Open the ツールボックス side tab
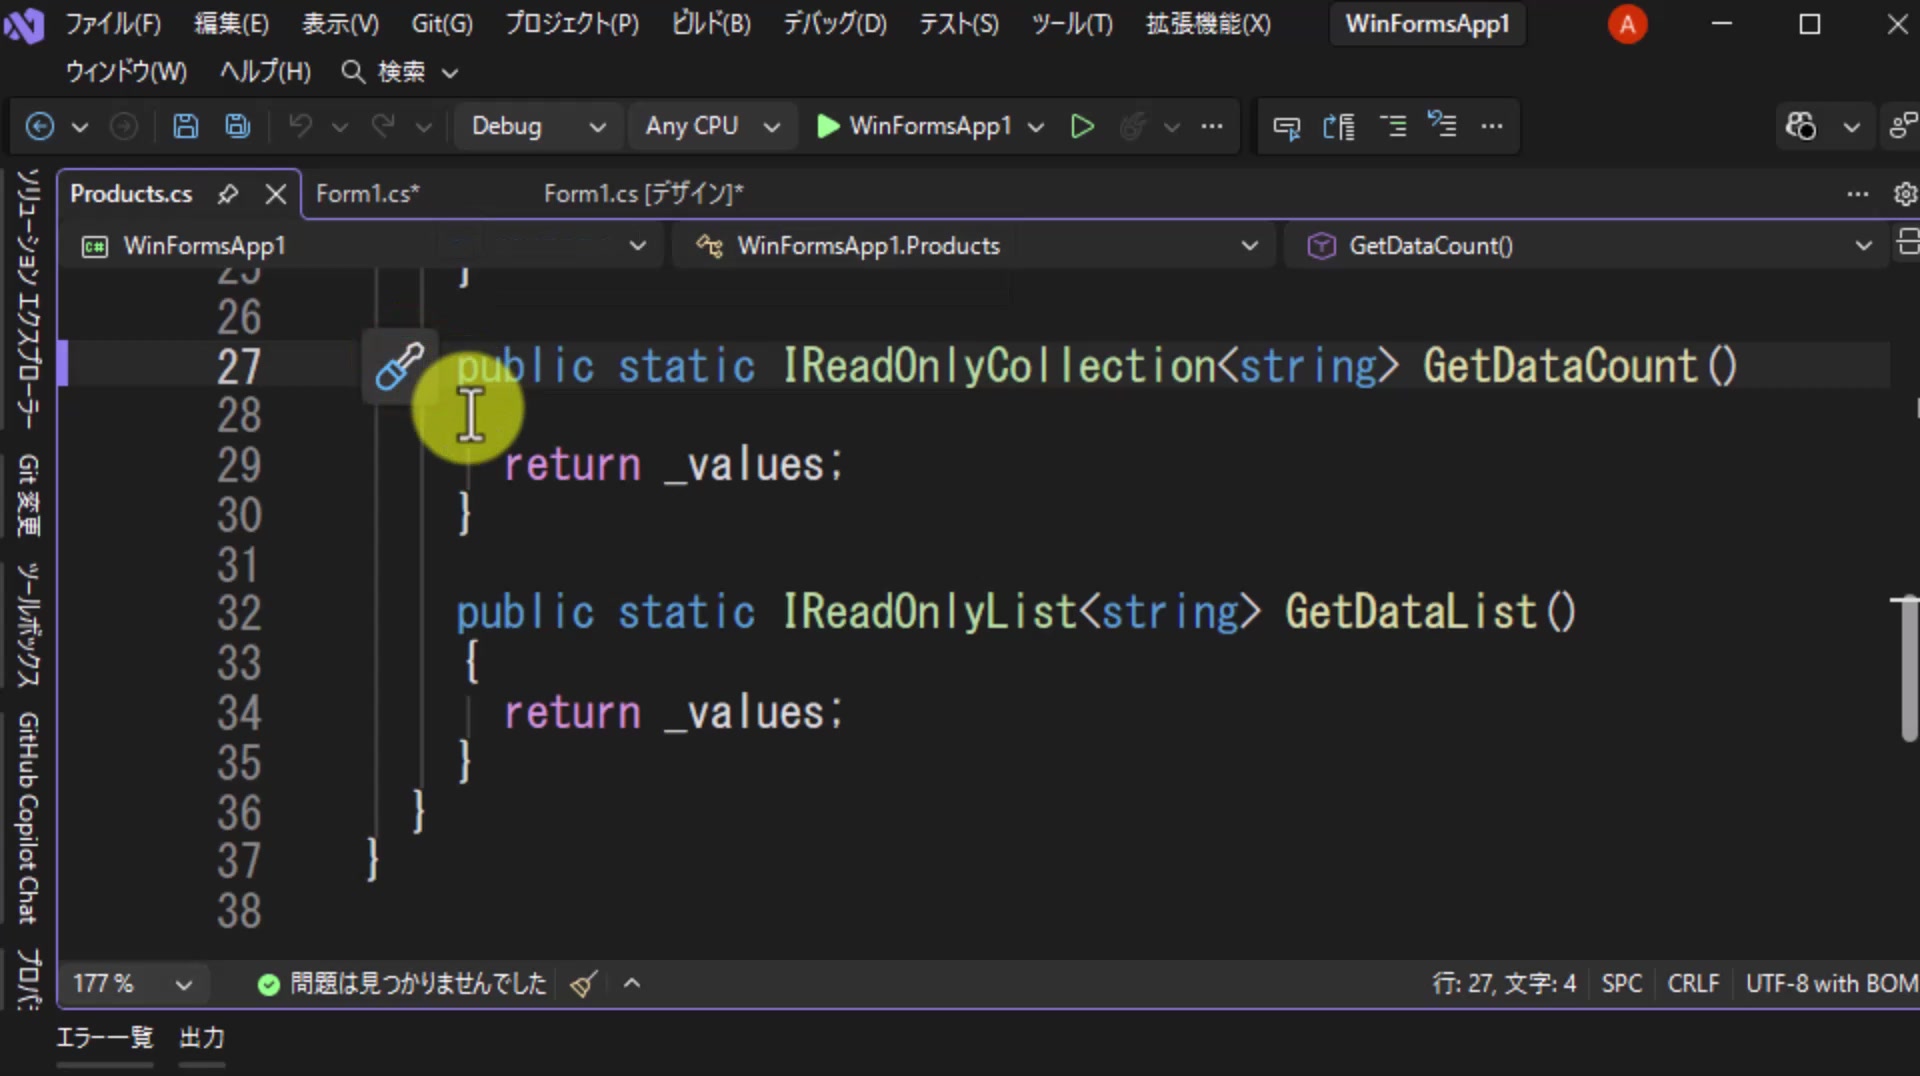The image size is (1920, 1076). coord(27,625)
